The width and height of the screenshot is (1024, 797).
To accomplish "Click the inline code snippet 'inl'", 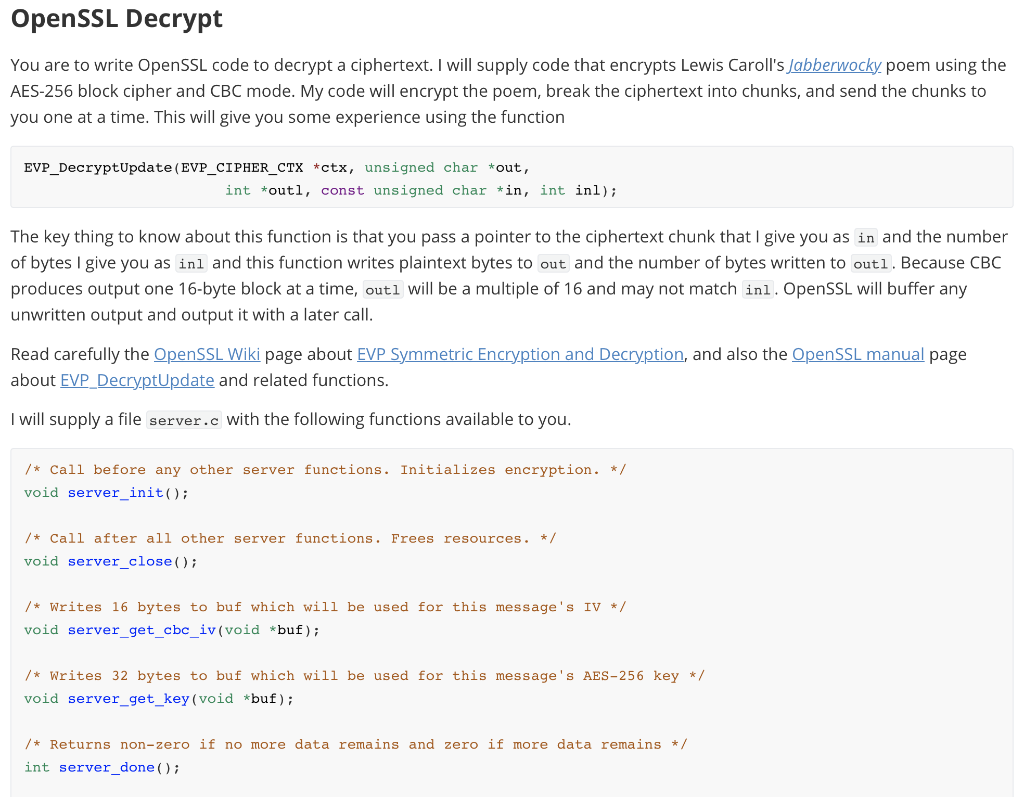I will click(193, 263).
